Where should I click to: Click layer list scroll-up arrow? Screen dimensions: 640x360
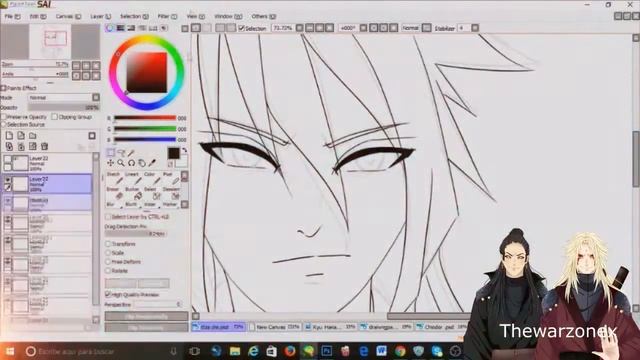[96, 156]
